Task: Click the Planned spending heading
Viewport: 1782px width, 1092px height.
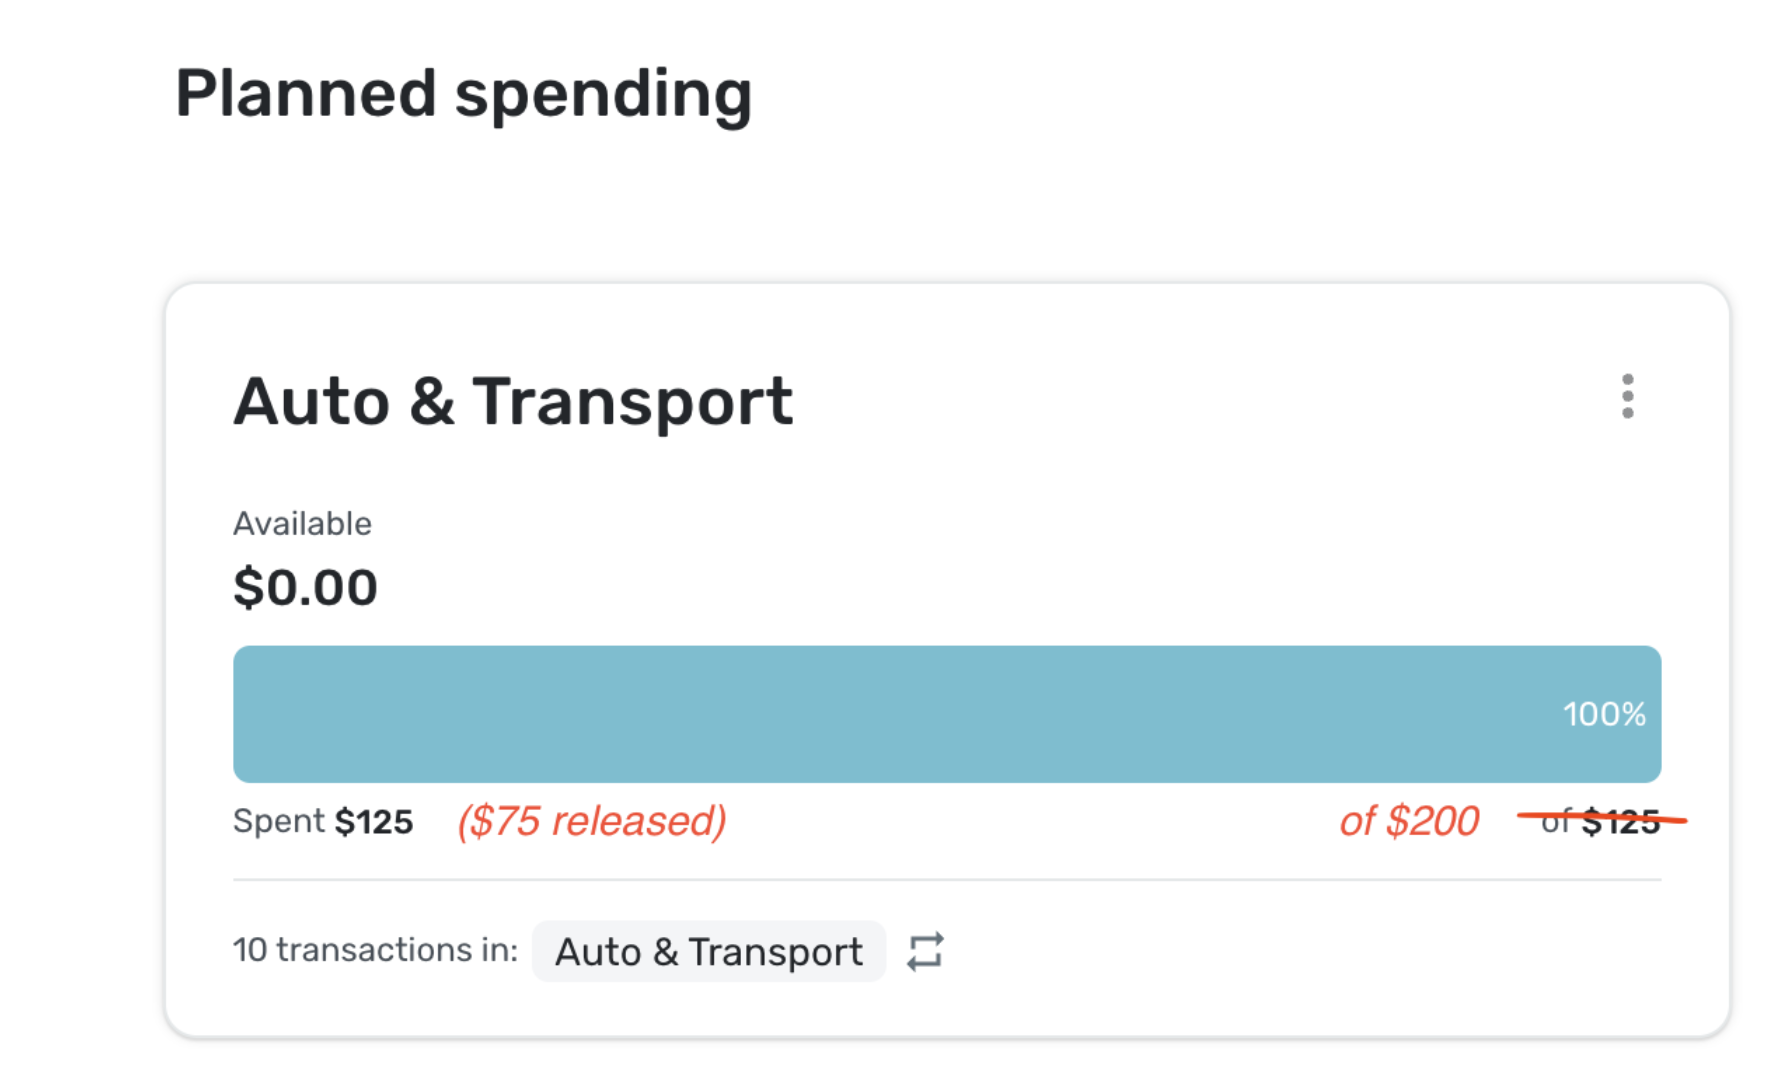Action: pos(463,94)
